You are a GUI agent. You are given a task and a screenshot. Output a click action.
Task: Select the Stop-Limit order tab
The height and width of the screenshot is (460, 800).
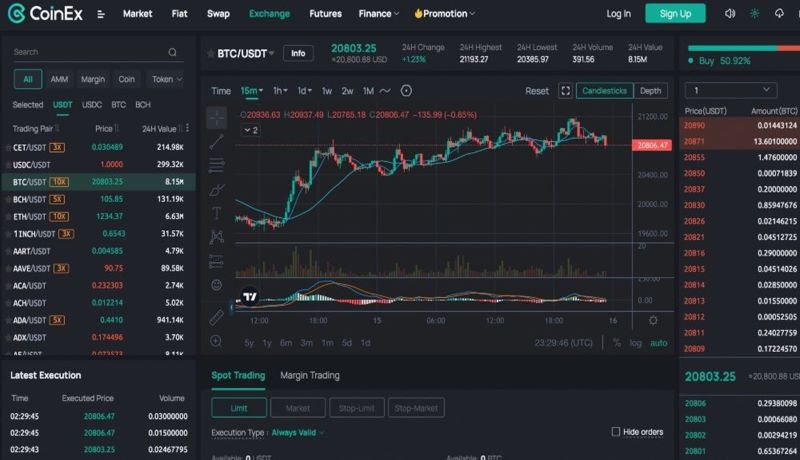pos(357,408)
